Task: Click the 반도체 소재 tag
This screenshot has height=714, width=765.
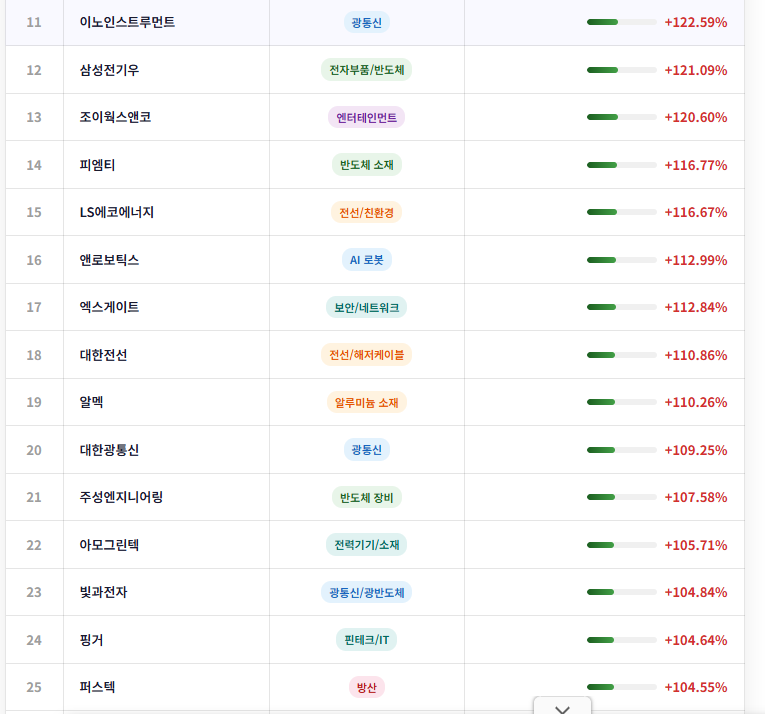Action: [366, 165]
